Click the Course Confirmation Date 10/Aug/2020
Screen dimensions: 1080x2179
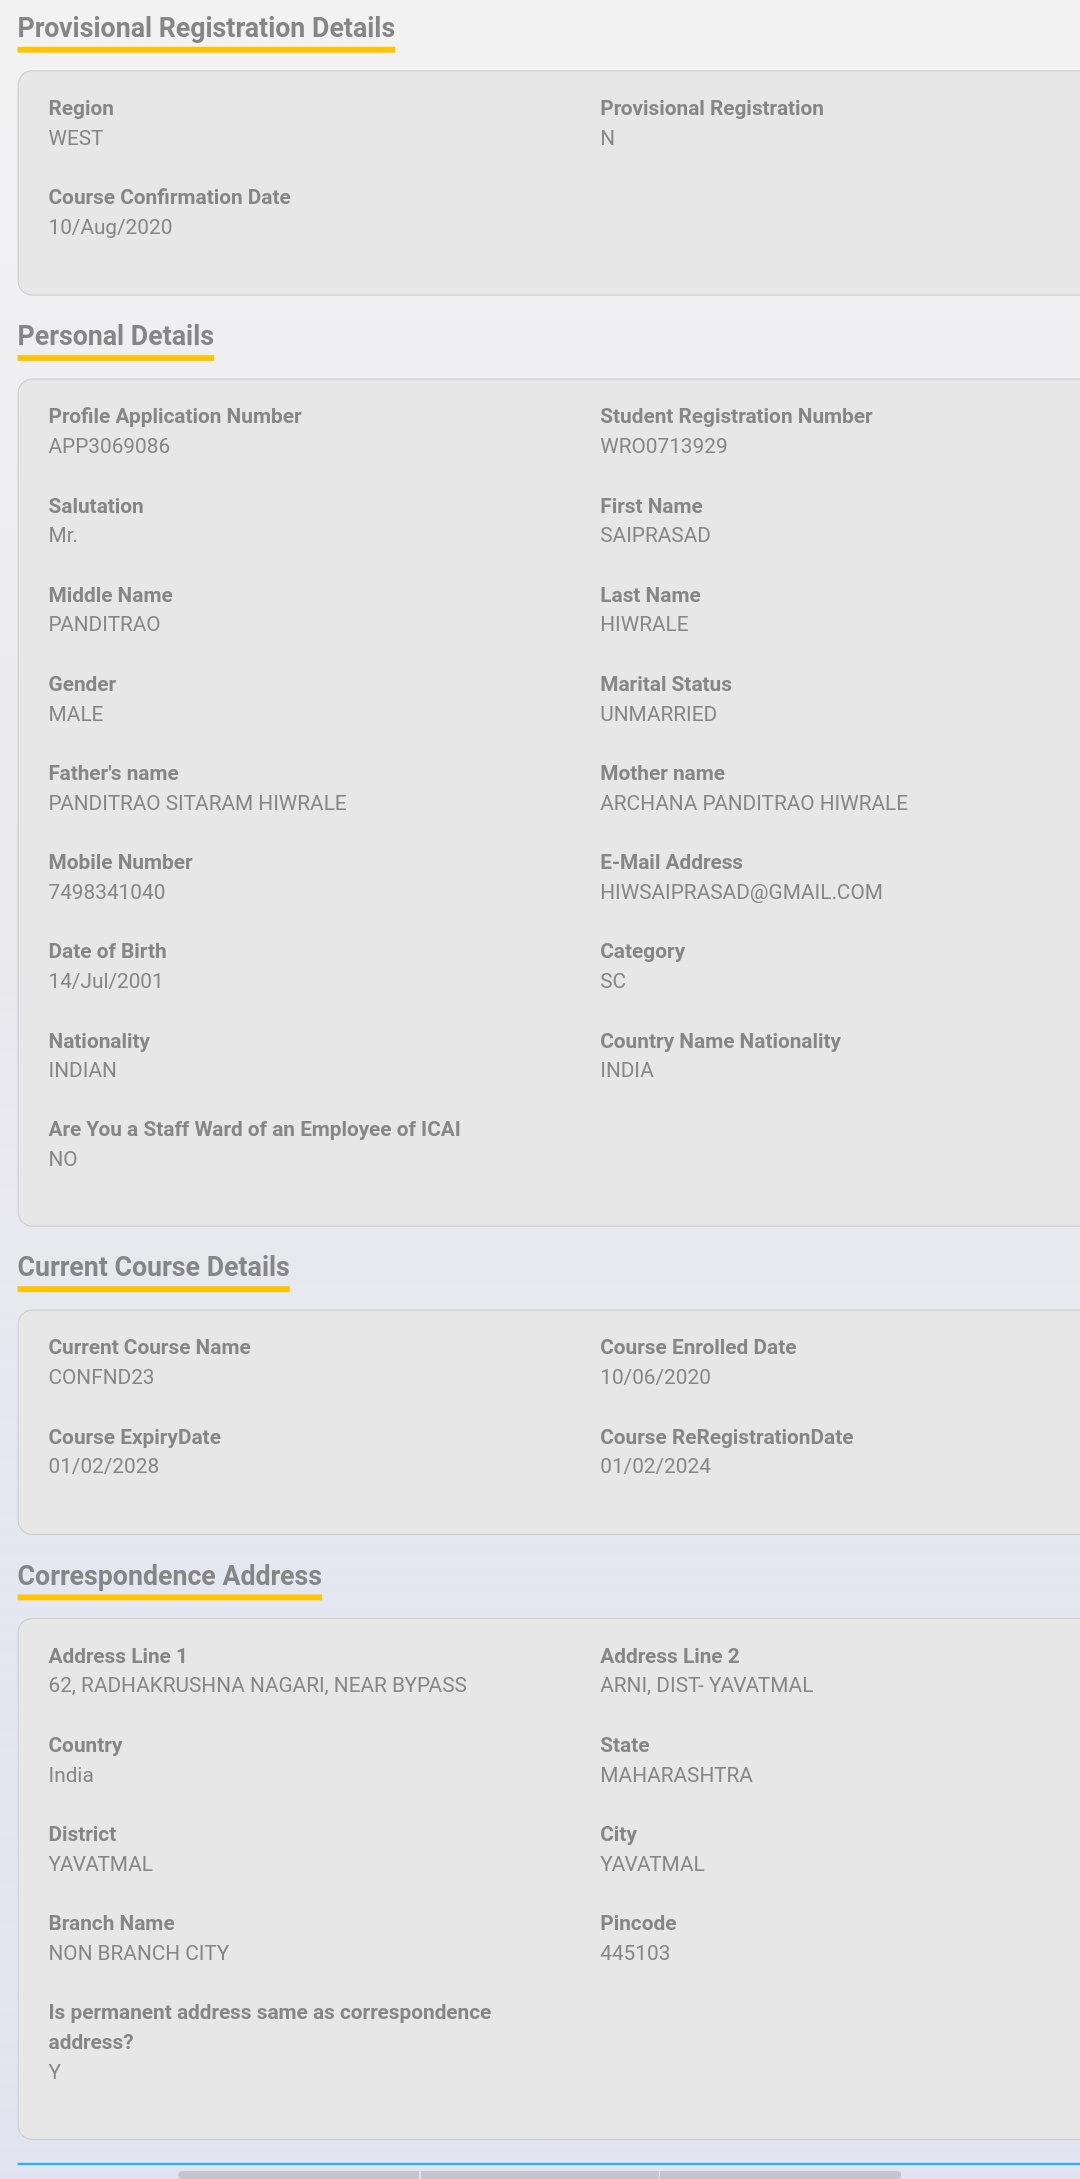pos(110,227)
